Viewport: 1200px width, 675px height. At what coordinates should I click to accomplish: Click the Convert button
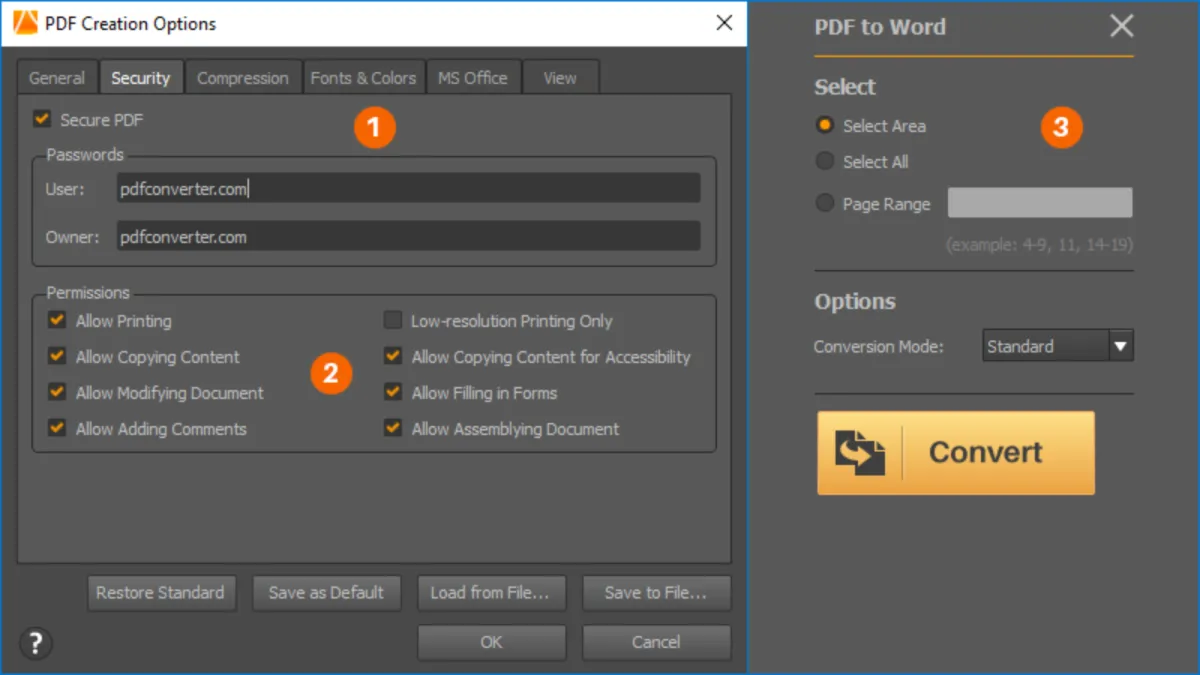(955, 452)
